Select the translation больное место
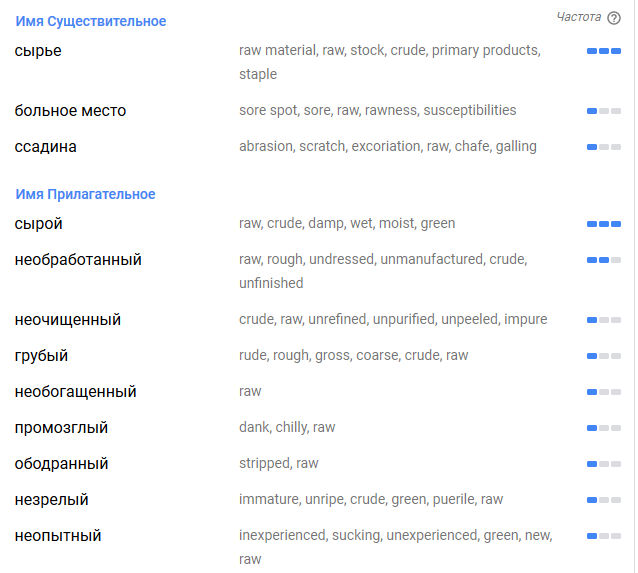 [70, 111]
